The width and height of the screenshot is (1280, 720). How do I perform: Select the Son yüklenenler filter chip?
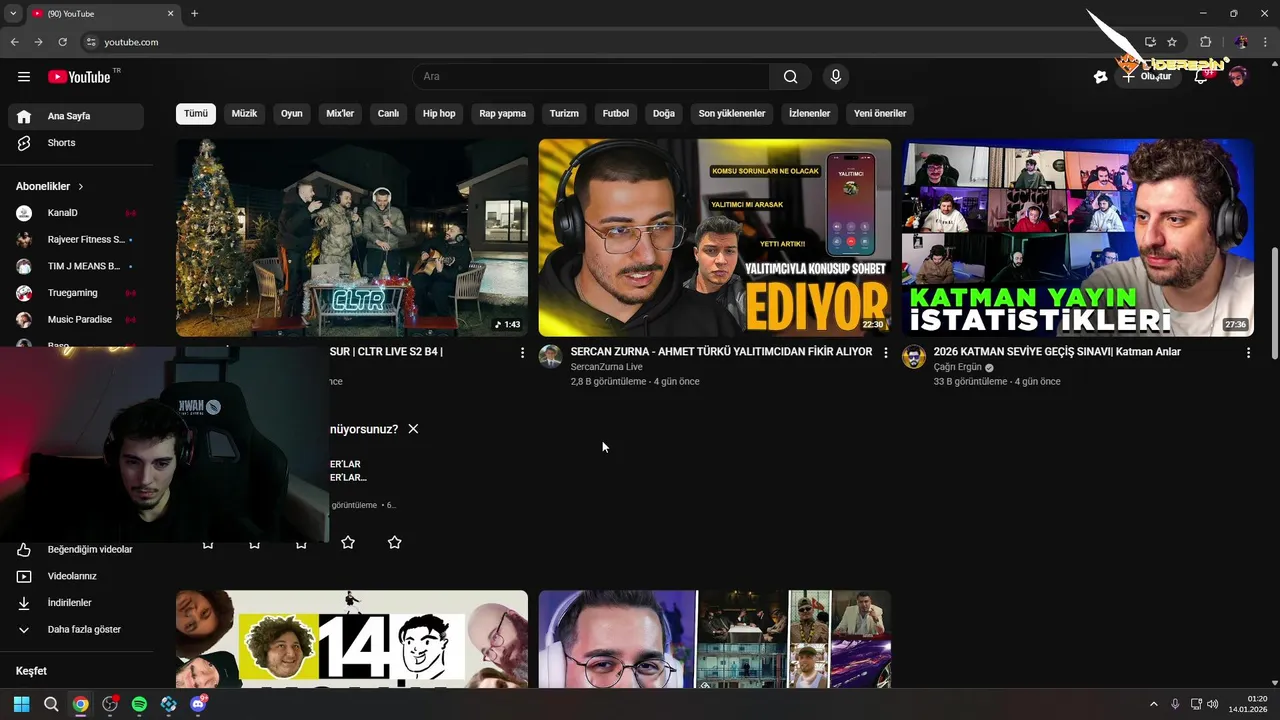coord(732,114)
